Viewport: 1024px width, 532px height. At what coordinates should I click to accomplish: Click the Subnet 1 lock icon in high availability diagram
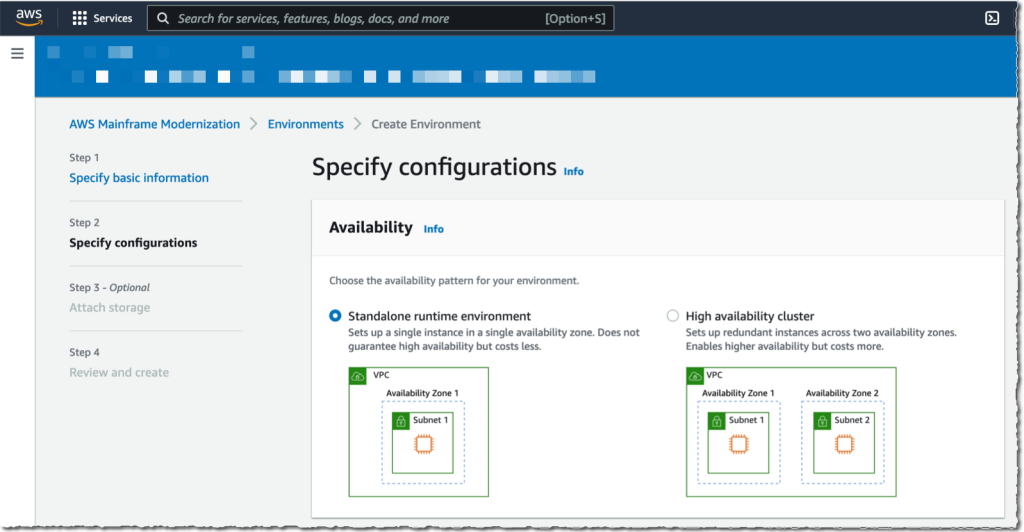pos(716,421)
